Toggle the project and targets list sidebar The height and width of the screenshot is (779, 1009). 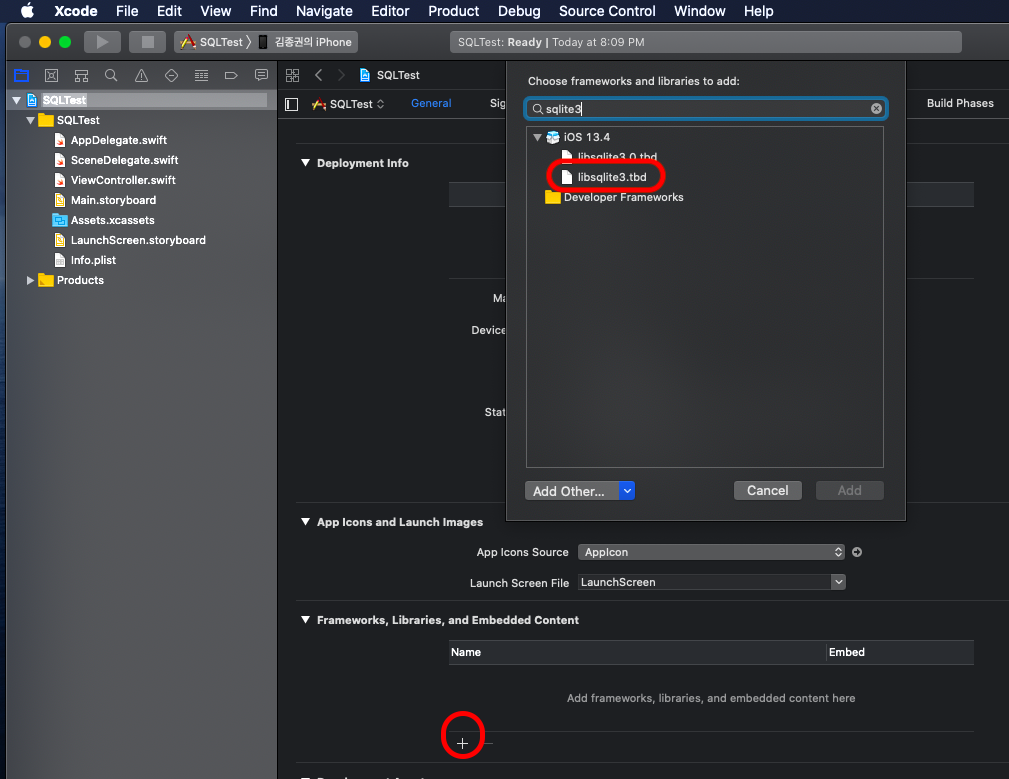click(292, 104)
